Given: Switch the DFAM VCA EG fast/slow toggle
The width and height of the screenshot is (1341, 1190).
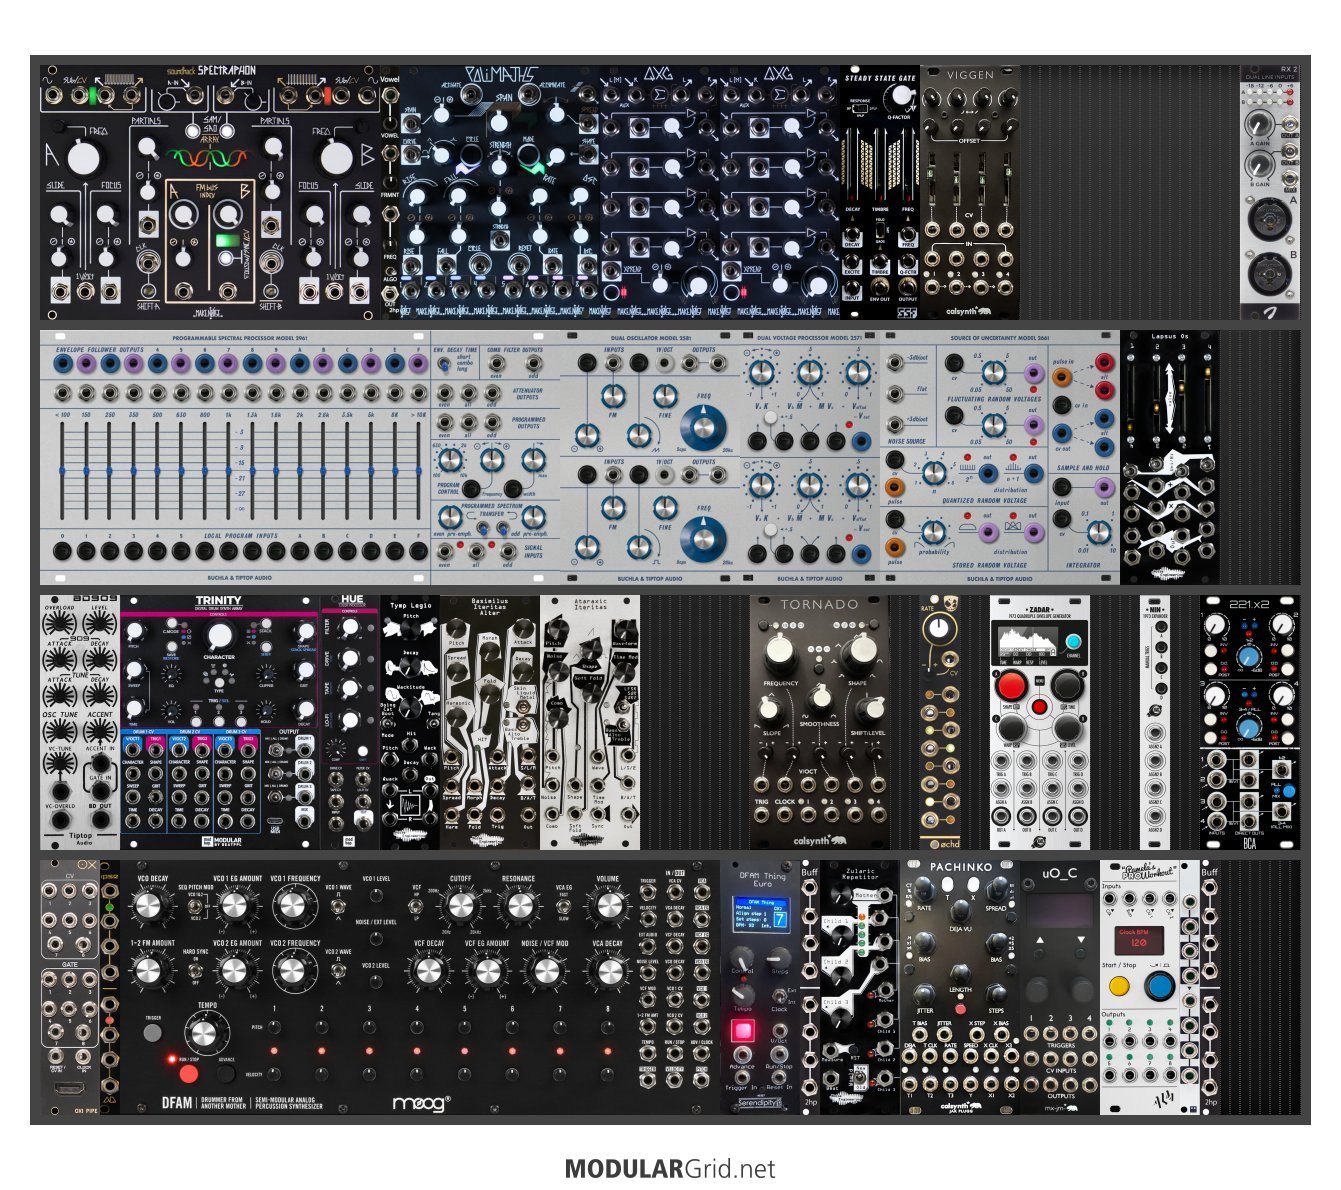Looking at the screenshot, I should pyautogui.click(x=563, y=906).
